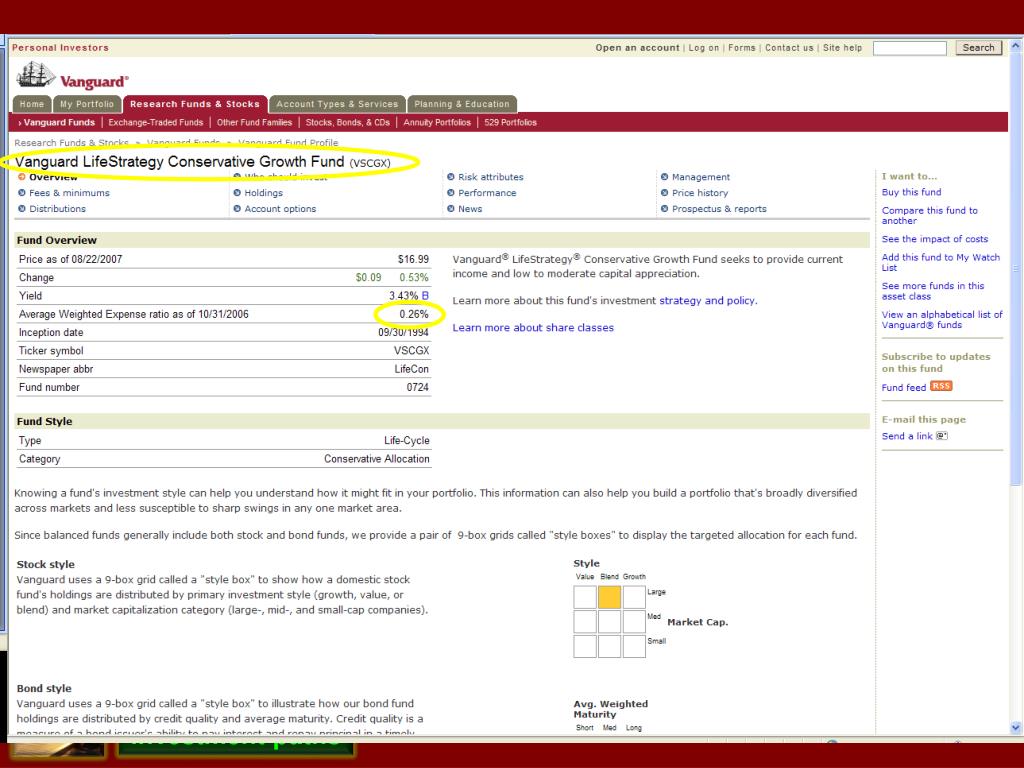View Risk attributes section

490,176
